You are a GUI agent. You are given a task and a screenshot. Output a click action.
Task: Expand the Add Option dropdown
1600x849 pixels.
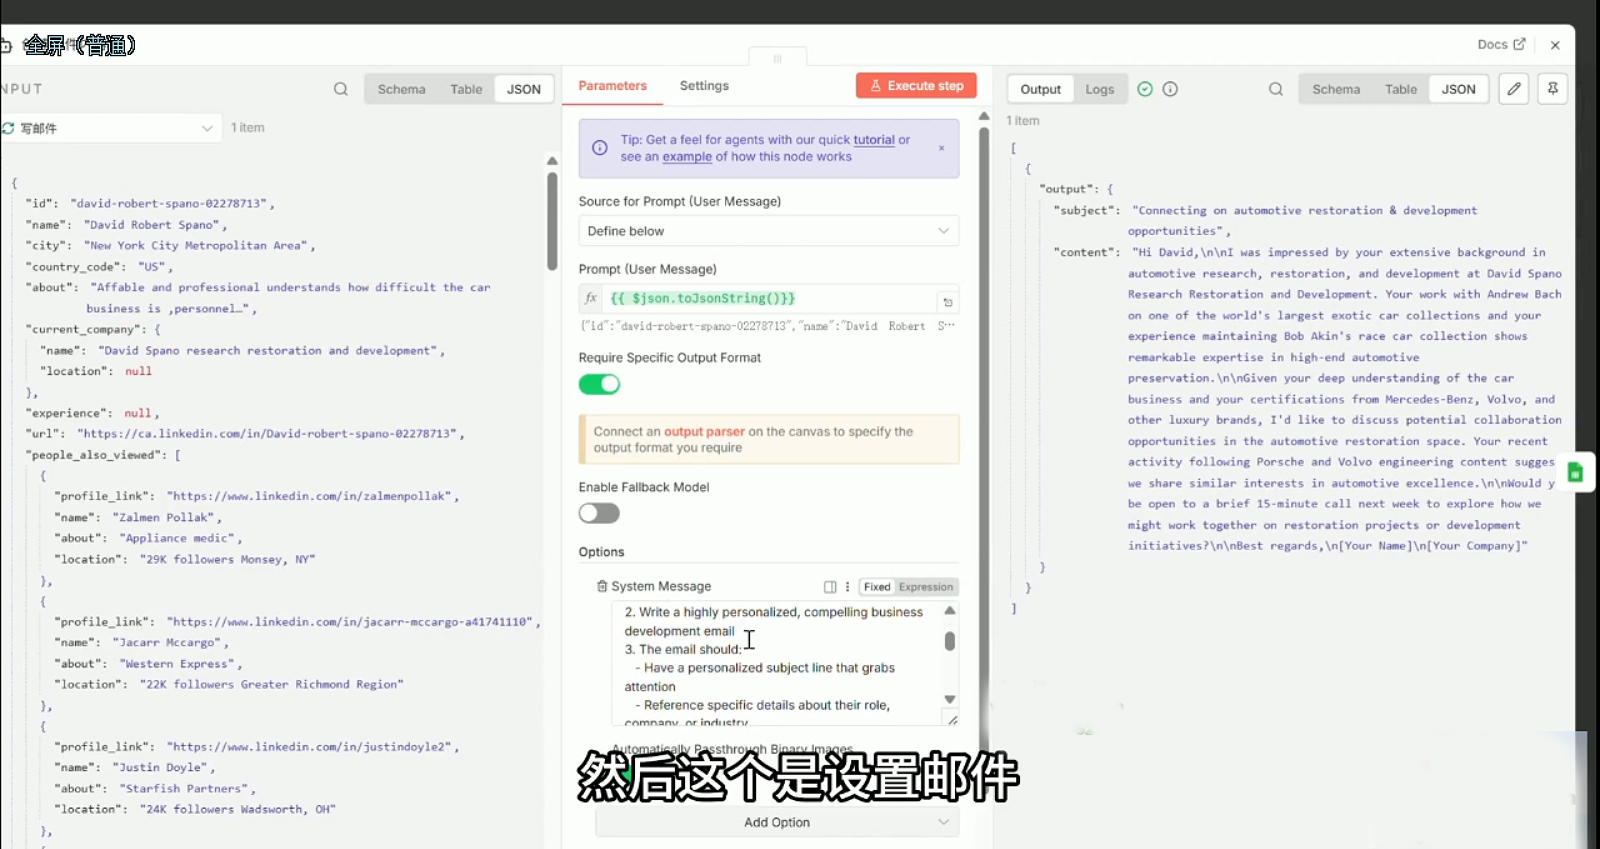coord(777,822)
